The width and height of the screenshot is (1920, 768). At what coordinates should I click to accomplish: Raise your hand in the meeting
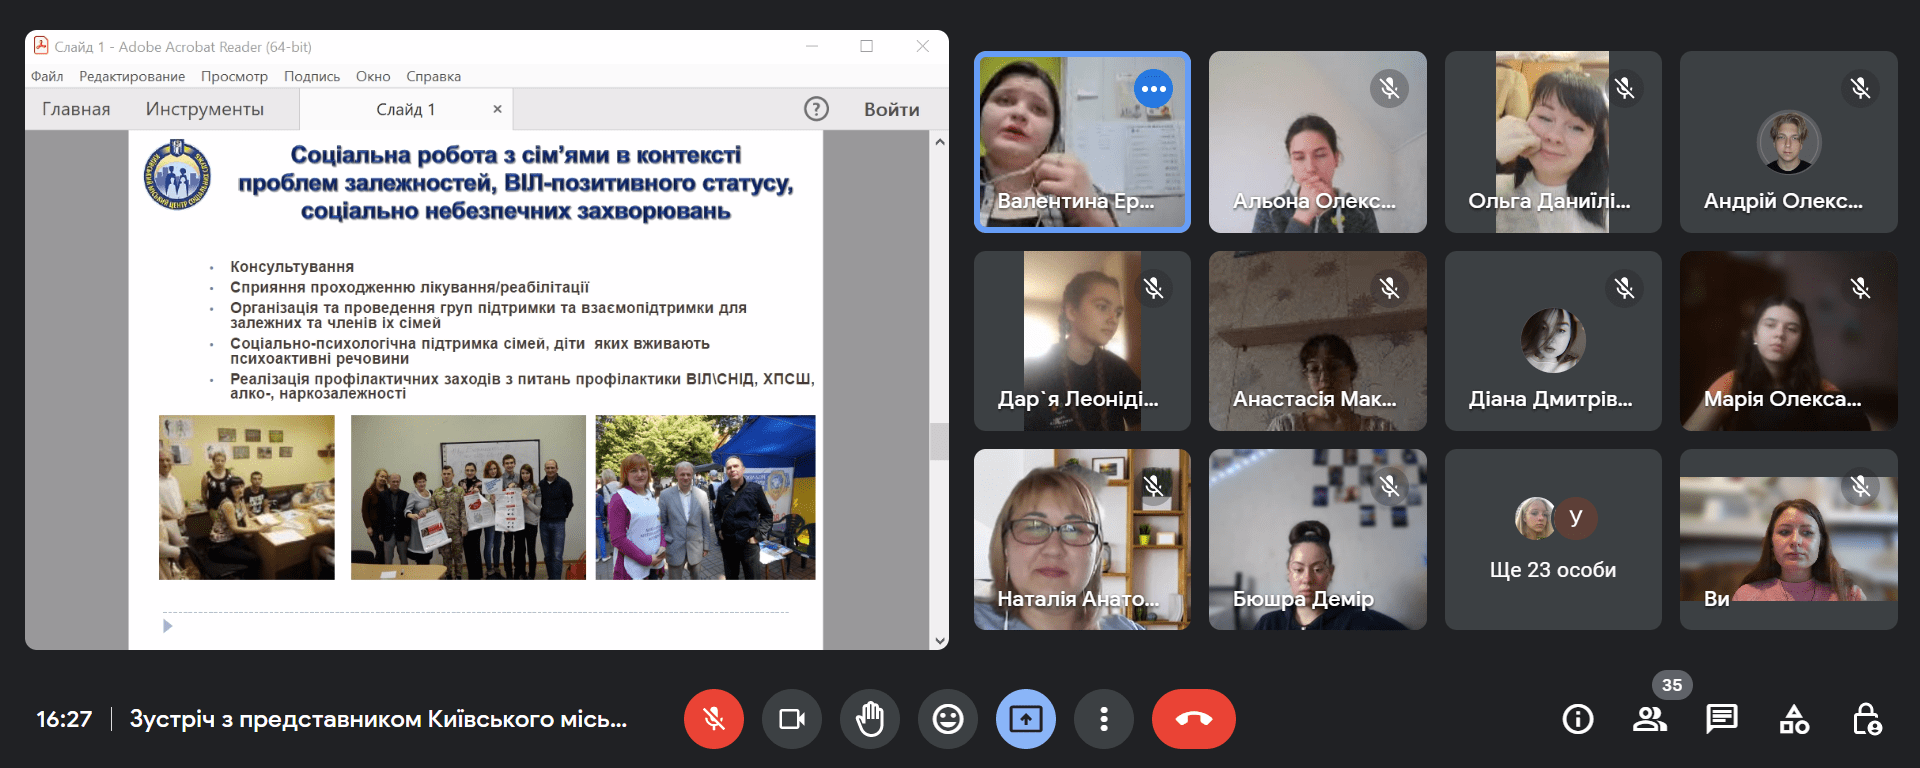pos(870,719)
